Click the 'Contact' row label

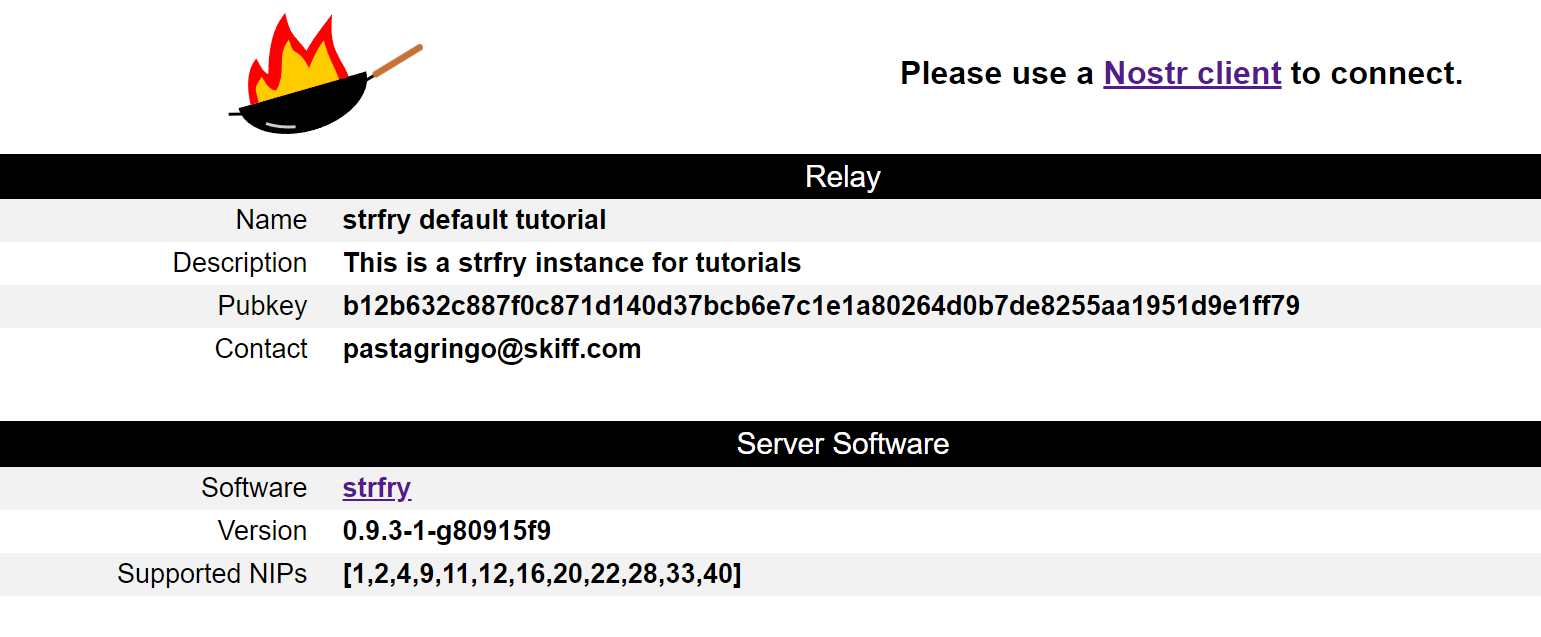coord(261,349)
